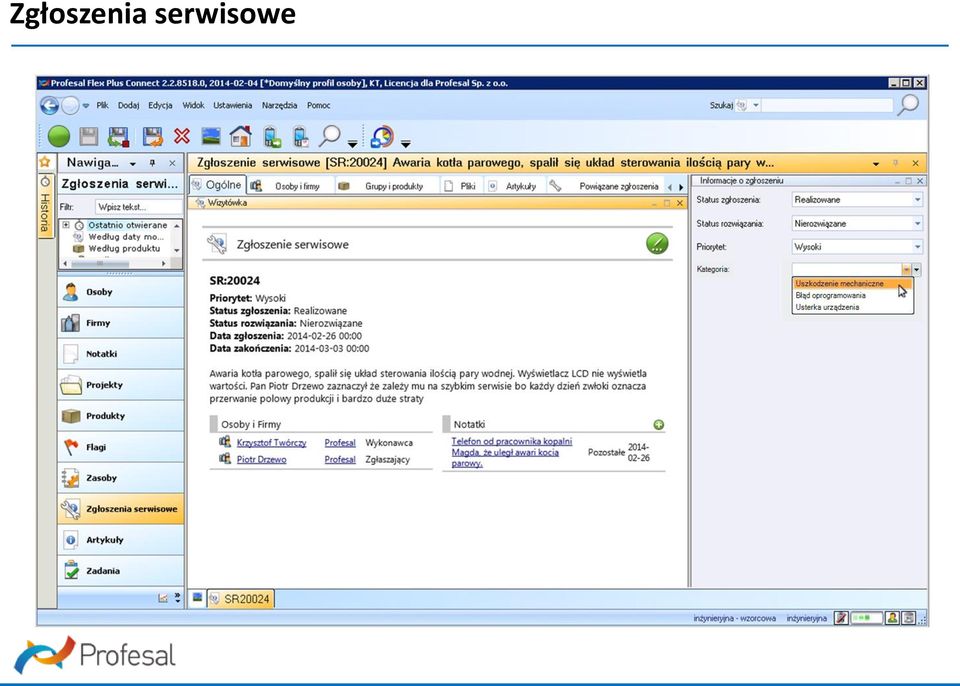Viewport: 960px width, 686px height.
Task: Click the user icon in the status bar
Action: pyautogui.click(x=893, y=618)
